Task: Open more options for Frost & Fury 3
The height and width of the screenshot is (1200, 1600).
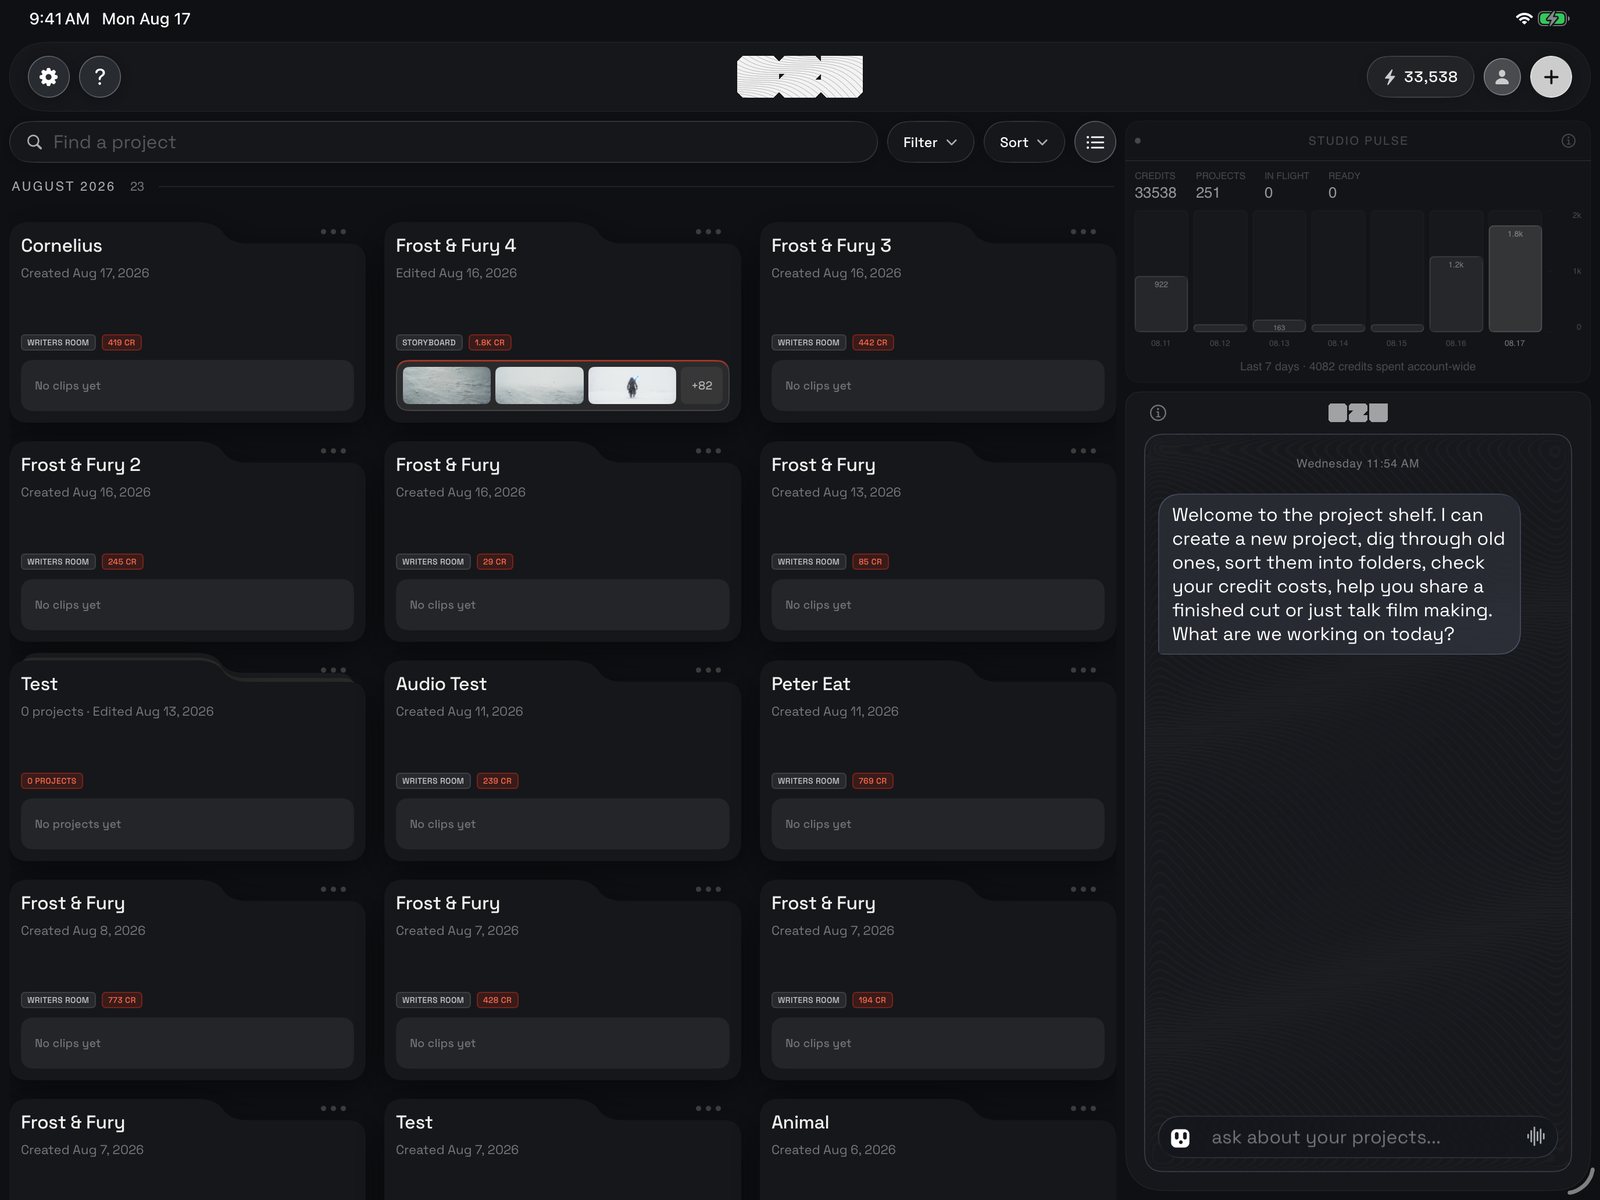Action: pyautogui.click(x=1083, y=232)
